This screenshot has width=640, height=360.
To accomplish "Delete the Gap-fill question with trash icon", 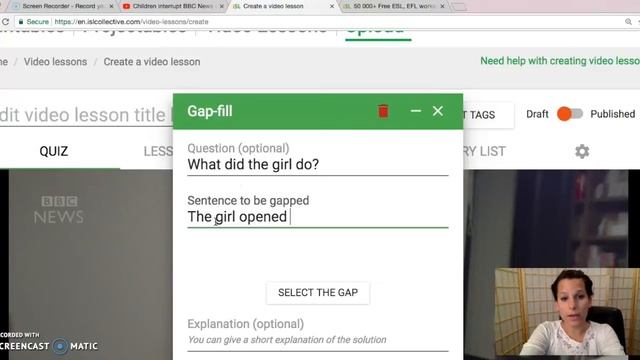I will tap(383, 111).
